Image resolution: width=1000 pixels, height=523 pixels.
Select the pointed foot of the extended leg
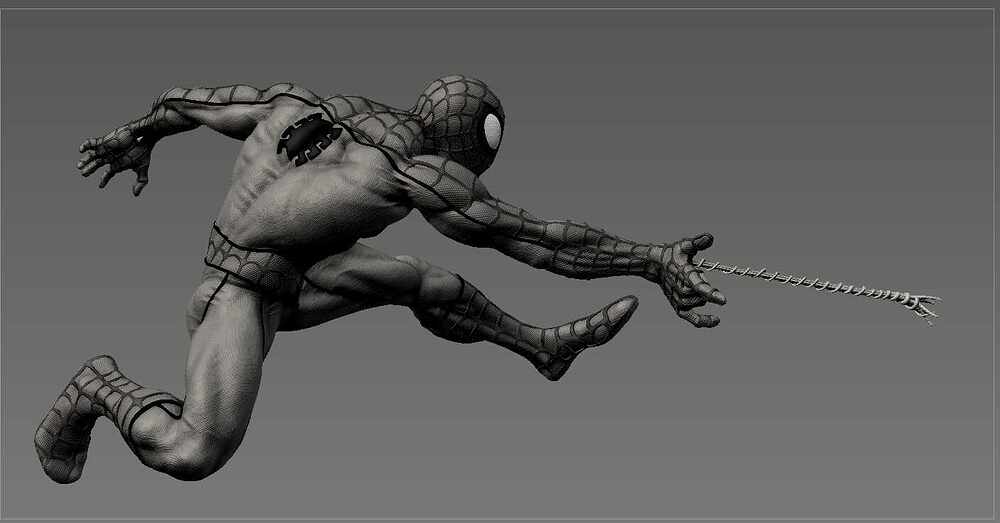(585, 337)
